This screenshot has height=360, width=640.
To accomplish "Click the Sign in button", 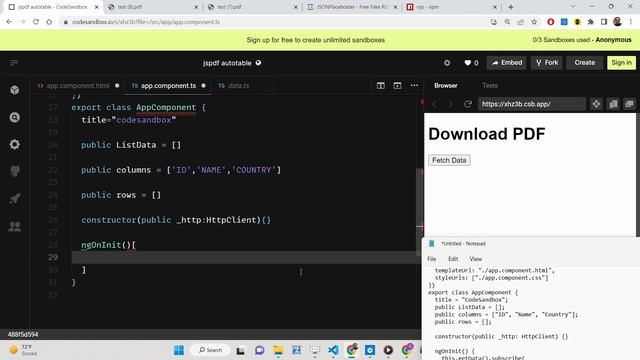I will (621, 63).
